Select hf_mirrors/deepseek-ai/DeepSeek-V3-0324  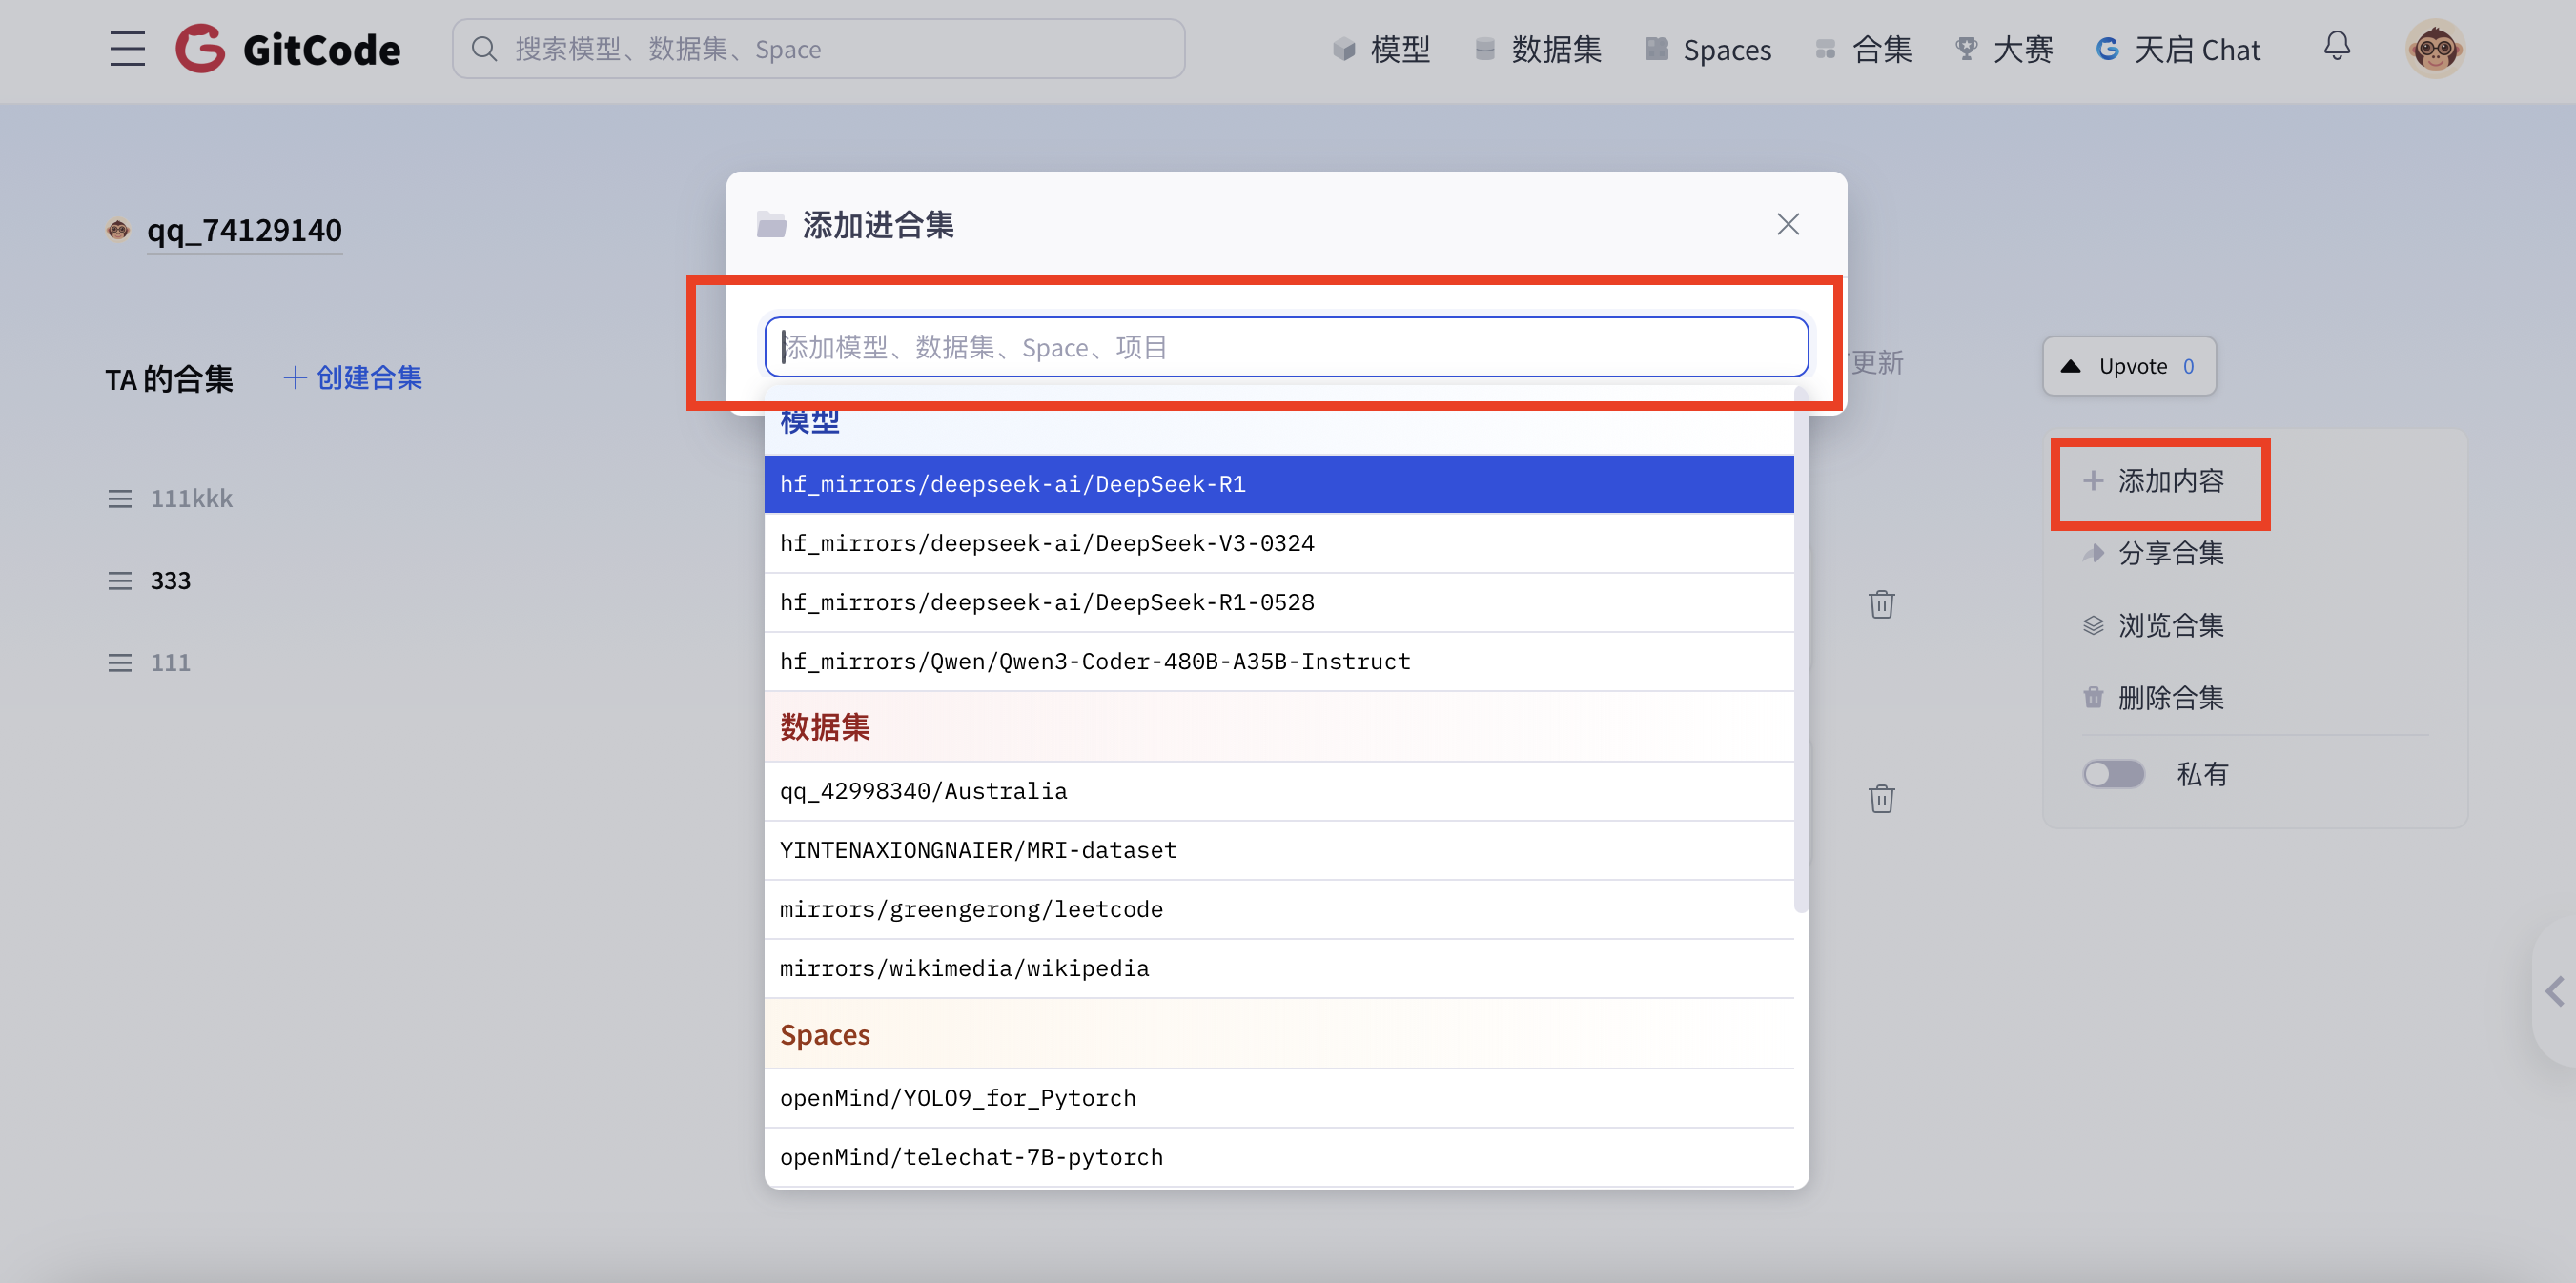pyautogui.click(x=1279, y=543)
